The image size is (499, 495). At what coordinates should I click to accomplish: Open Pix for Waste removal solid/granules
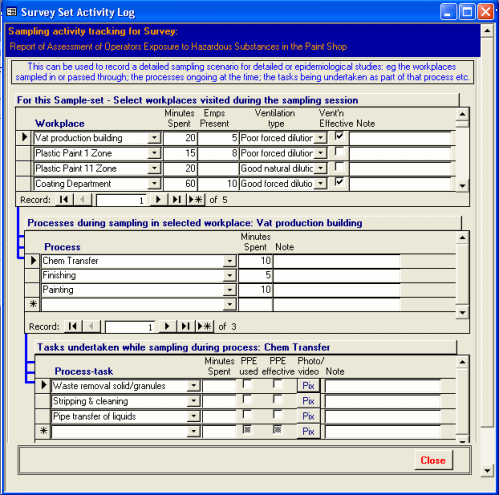click(x=308, y=386)
